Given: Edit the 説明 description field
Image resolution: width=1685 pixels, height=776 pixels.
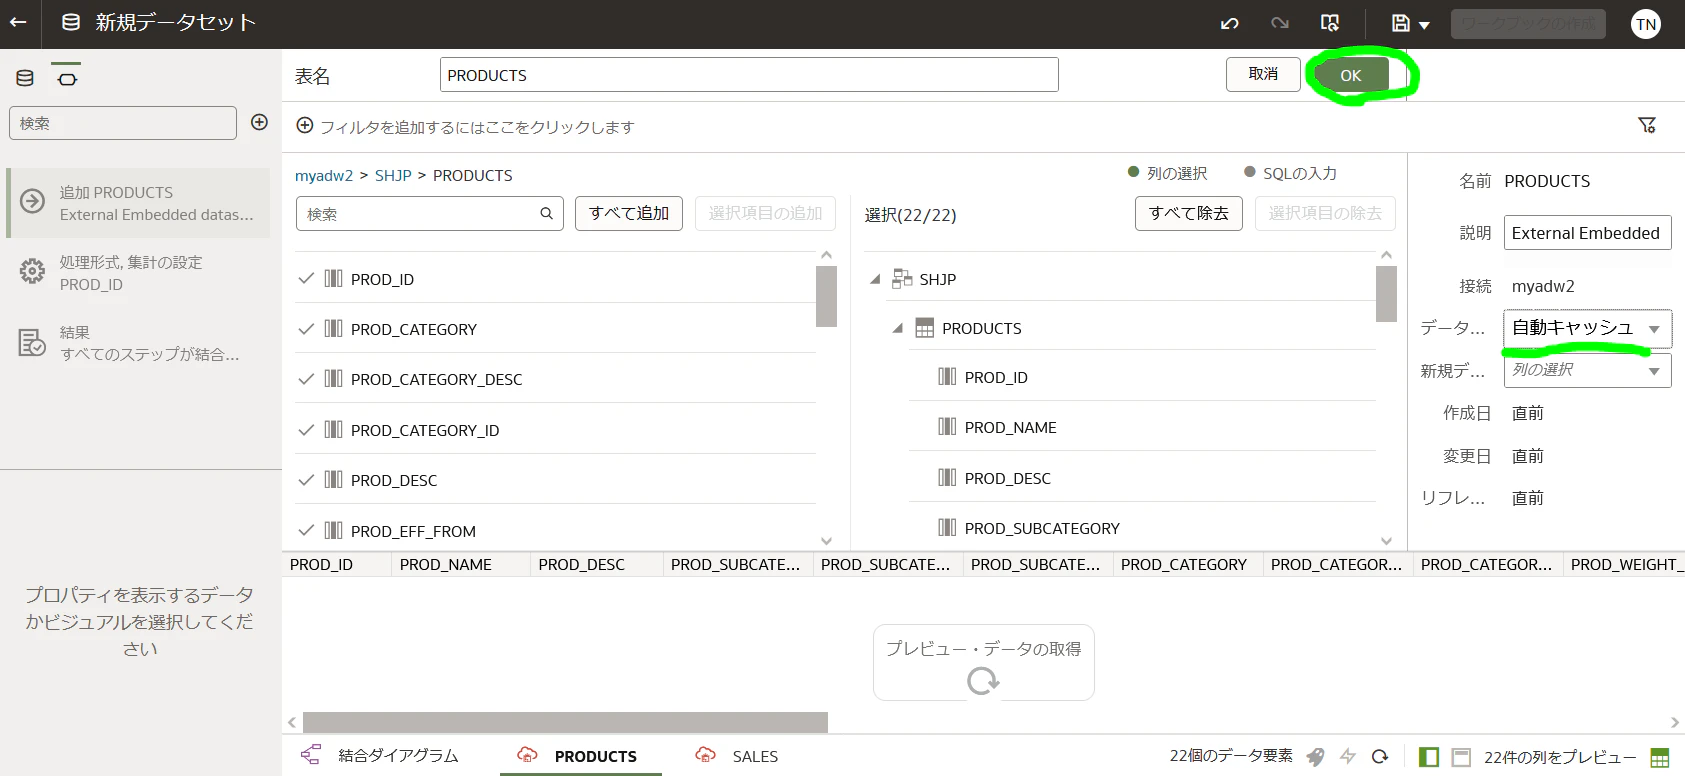Looking at the screenshot, I should pos(1587,233).
